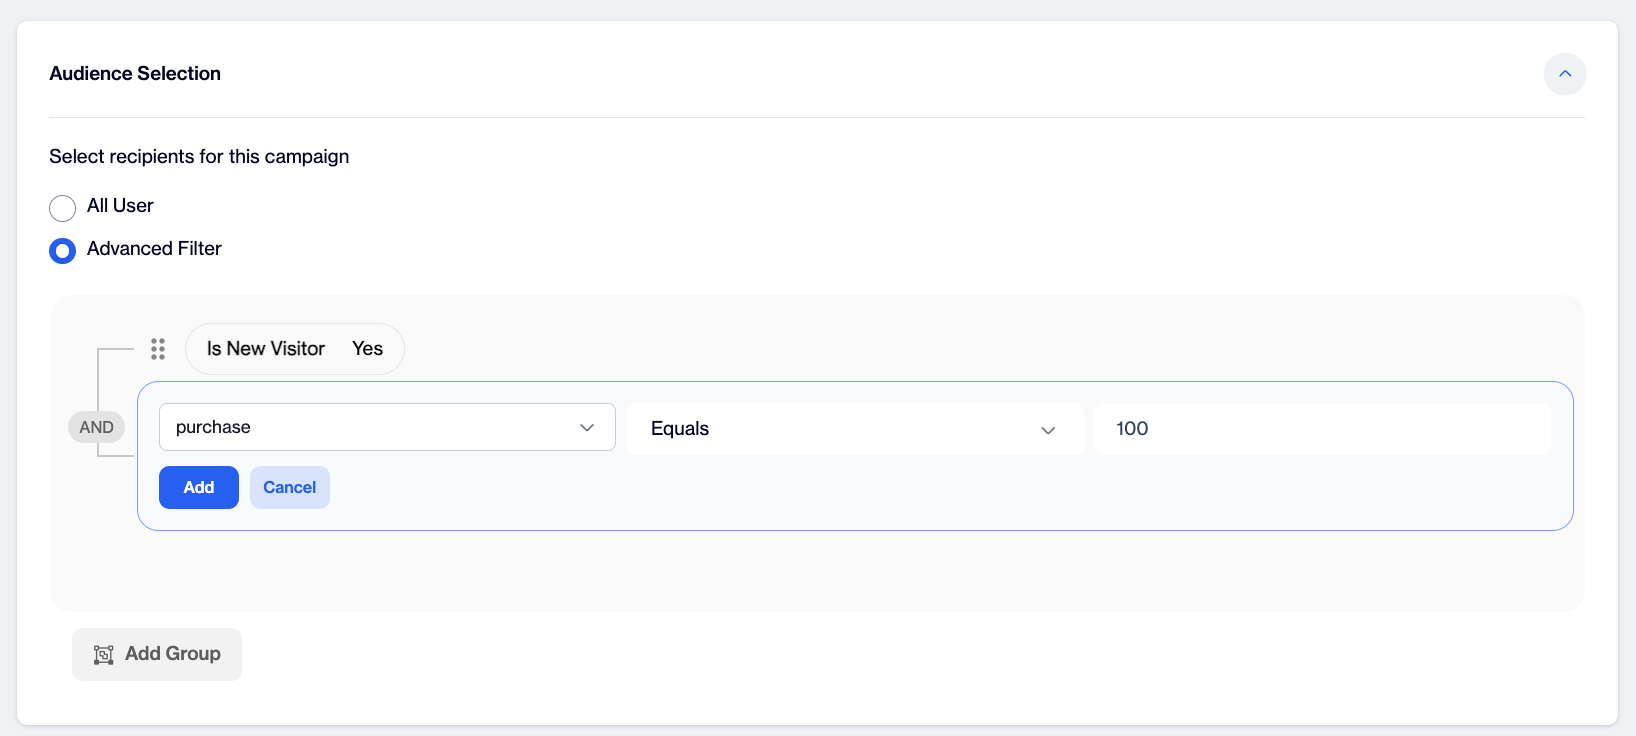Click the Advanced Filter label text
Screen dimensions: 1636x736
tap(154, 249)
